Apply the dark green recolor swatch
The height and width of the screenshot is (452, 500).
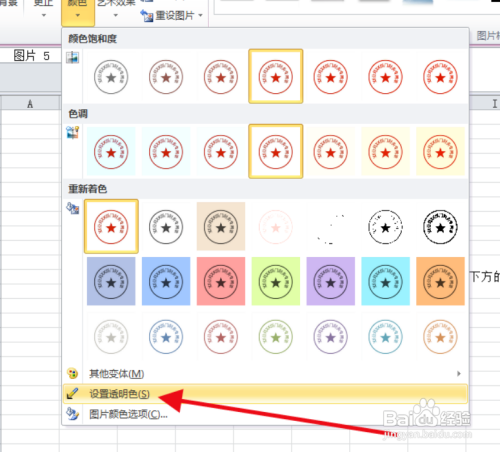[x=276, y=281]
